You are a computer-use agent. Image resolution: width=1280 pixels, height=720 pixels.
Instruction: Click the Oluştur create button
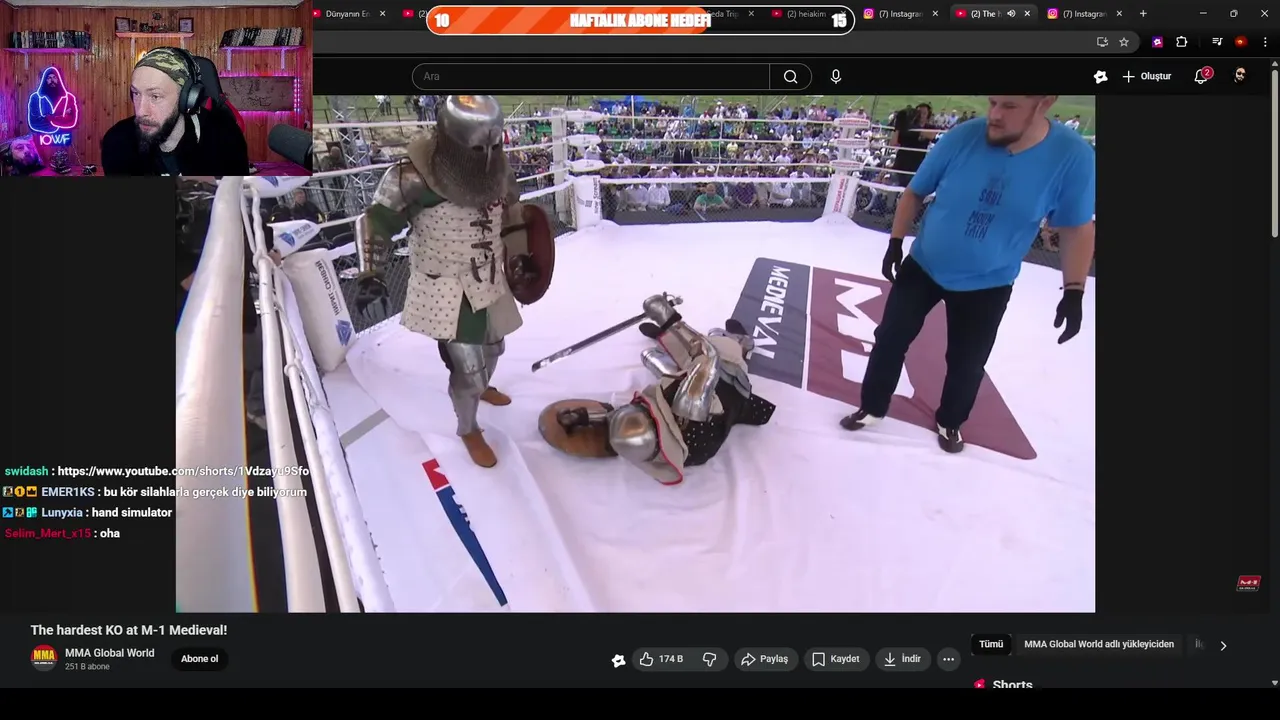click(1146, 76)
